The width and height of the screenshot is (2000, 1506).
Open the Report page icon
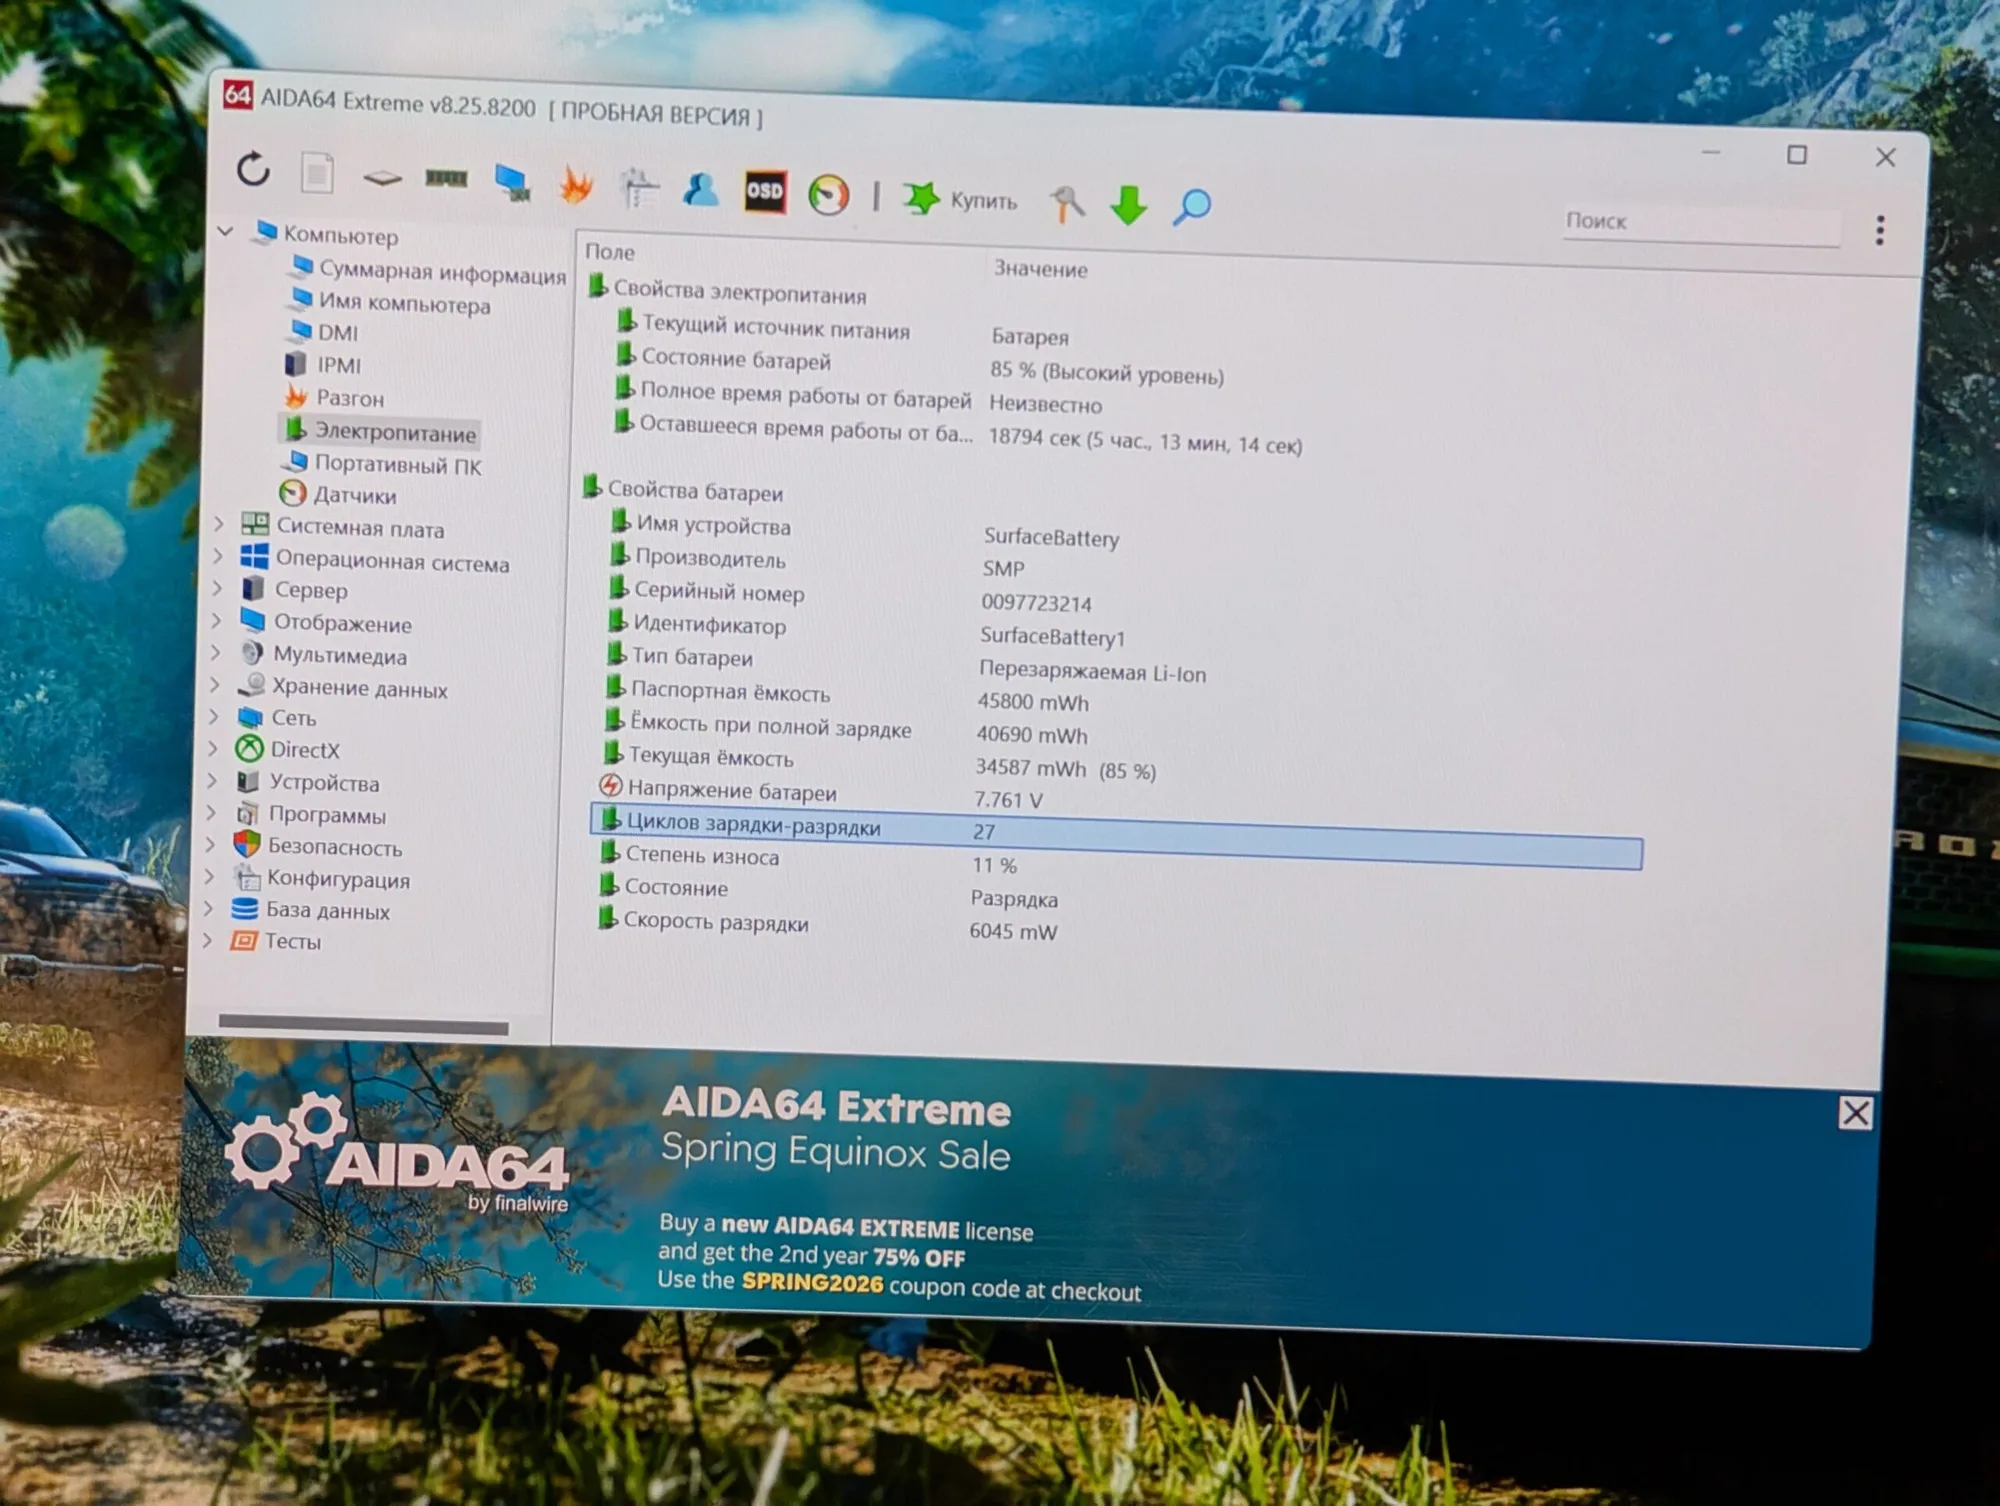point(317,173)
